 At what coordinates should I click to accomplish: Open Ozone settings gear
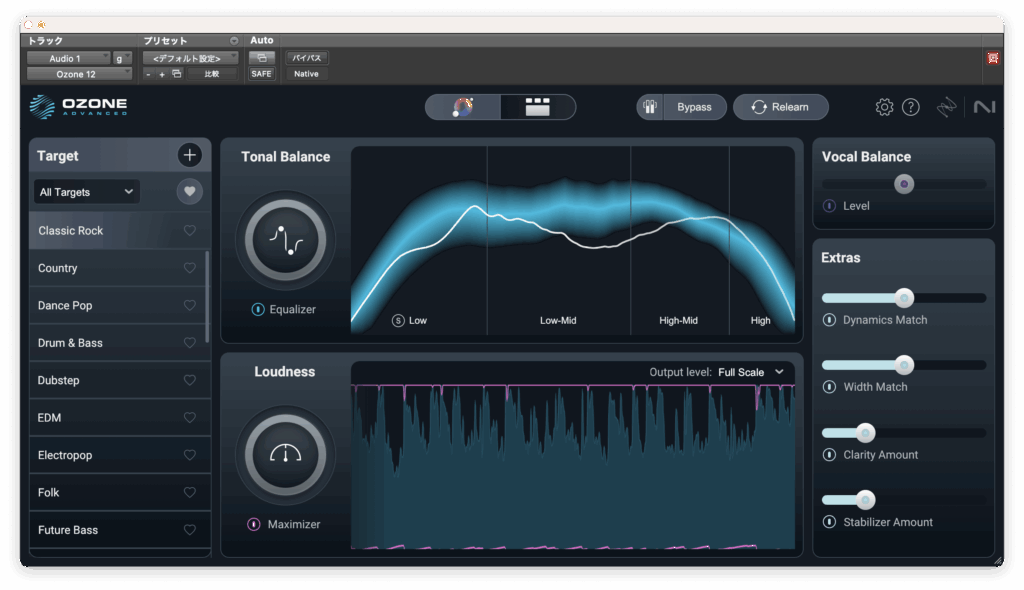884,107
